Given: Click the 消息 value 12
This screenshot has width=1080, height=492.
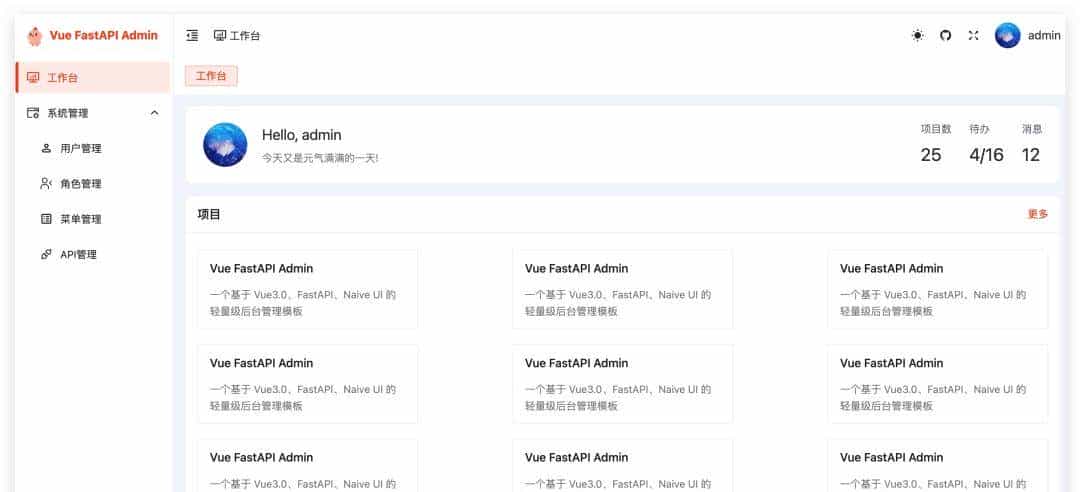Looking at the screenshot, I should coord(1030,155).
